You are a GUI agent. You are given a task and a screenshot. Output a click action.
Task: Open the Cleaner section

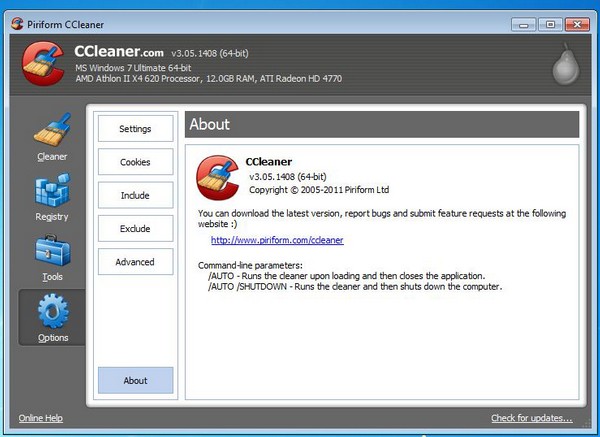(52, 137)
